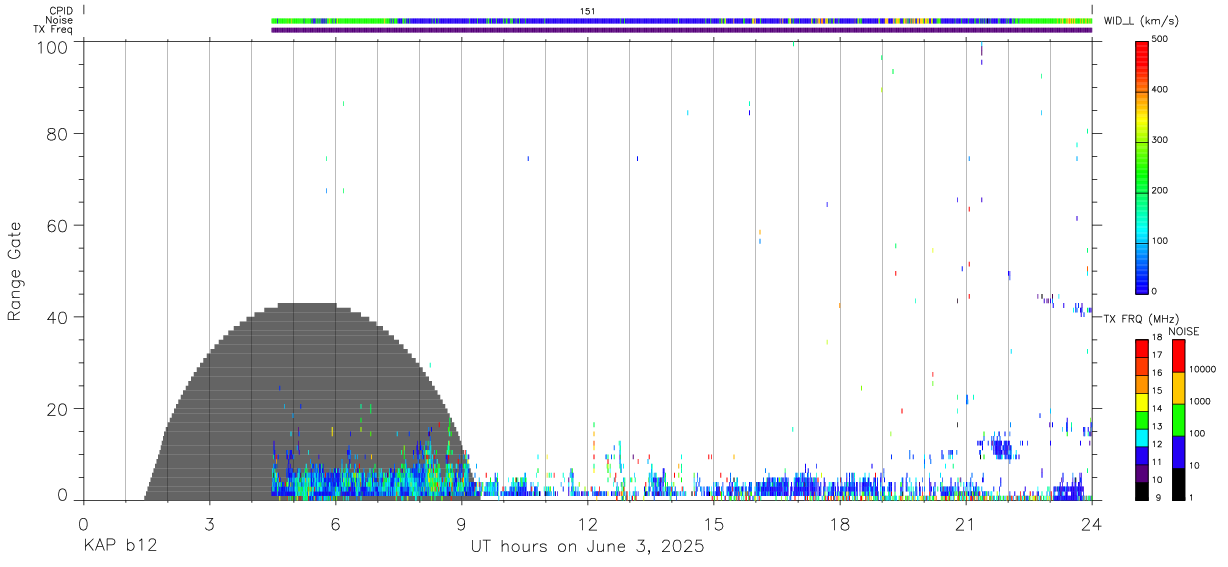
Task: Click the yellow 14 MHz TX frequency swatch
Action: pos(1142,402)
